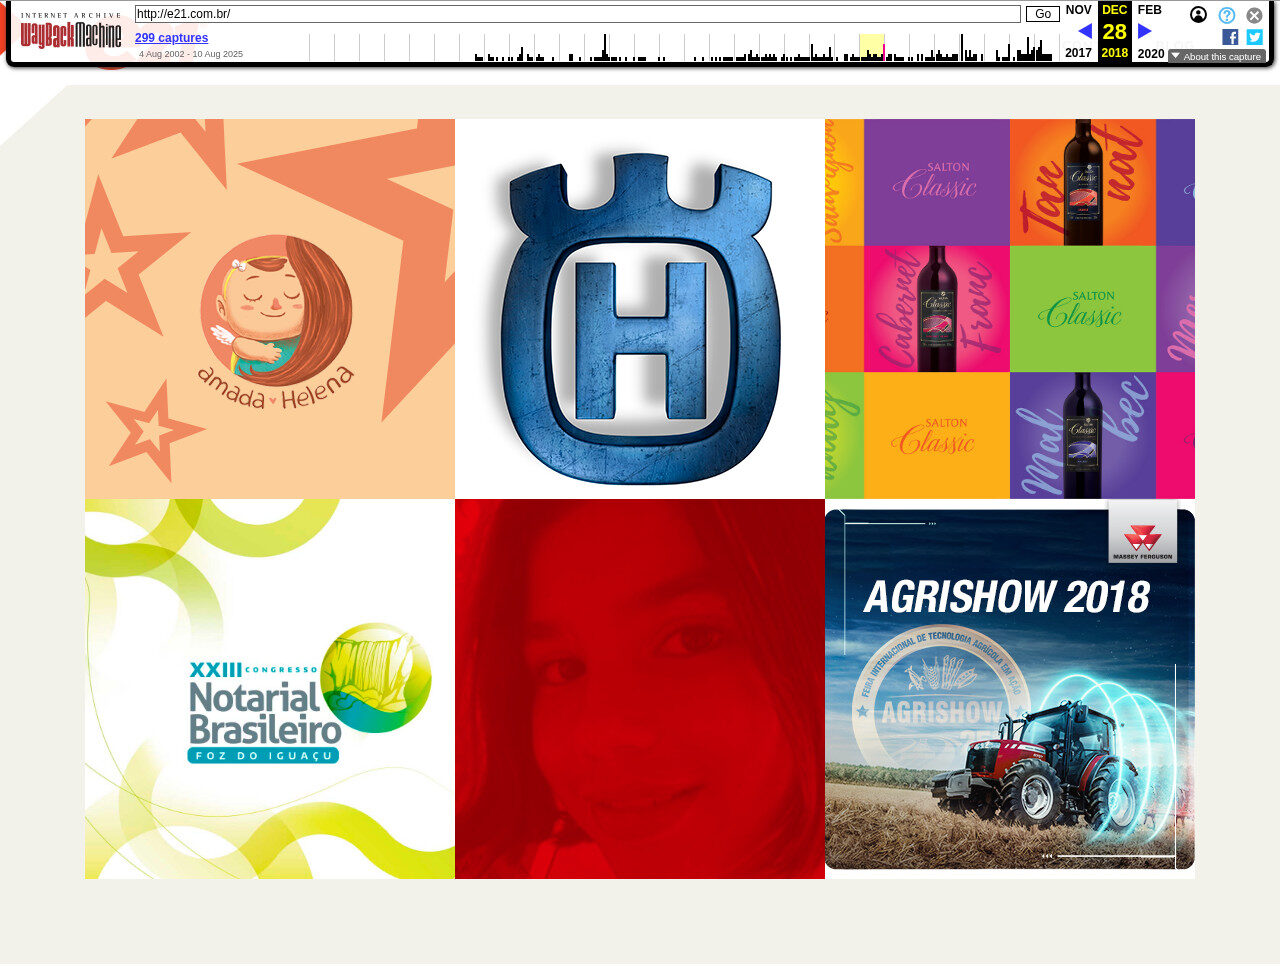Viewport: 1280px width, 980px height.
Task: Close the Wayback toolbar
Action: [1254, 15]
